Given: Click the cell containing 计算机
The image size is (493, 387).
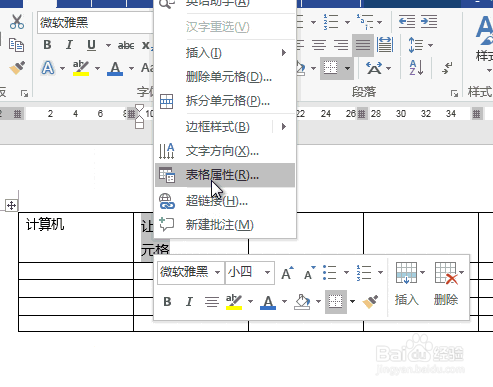Looking at the screenshot, I should tap(76, 237).
